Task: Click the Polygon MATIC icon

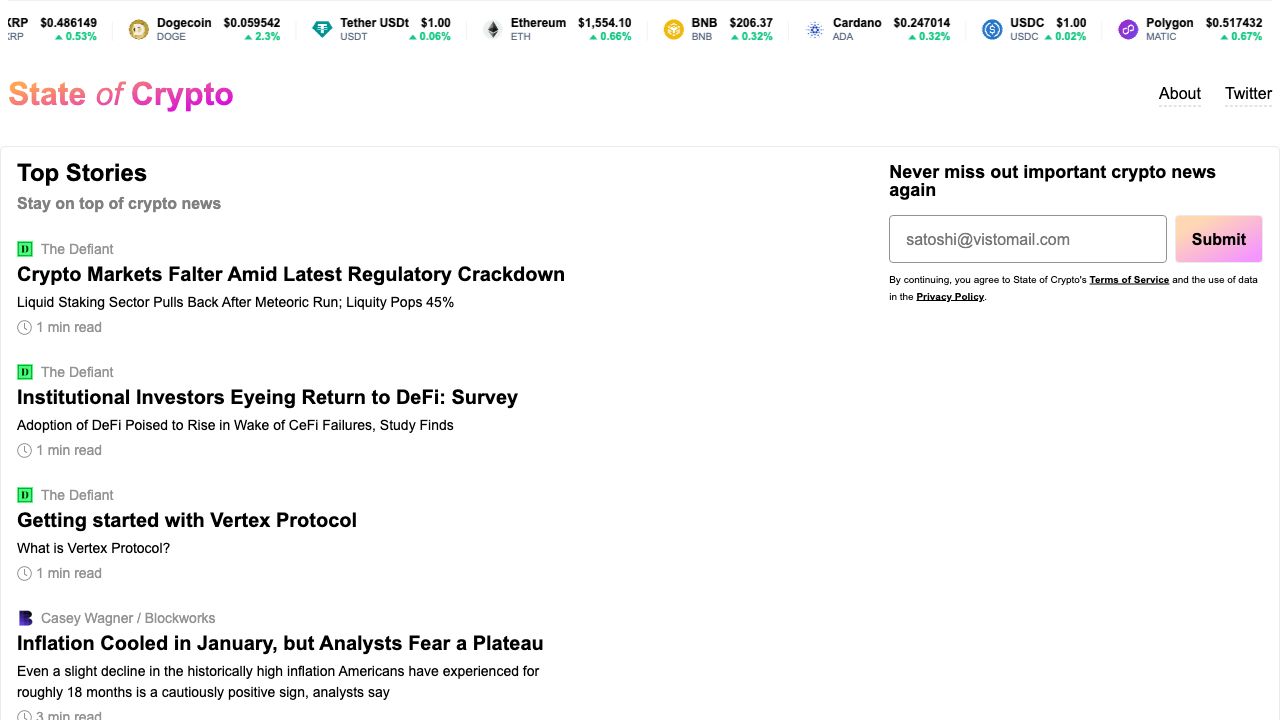Action: [x=1128, y=30]
